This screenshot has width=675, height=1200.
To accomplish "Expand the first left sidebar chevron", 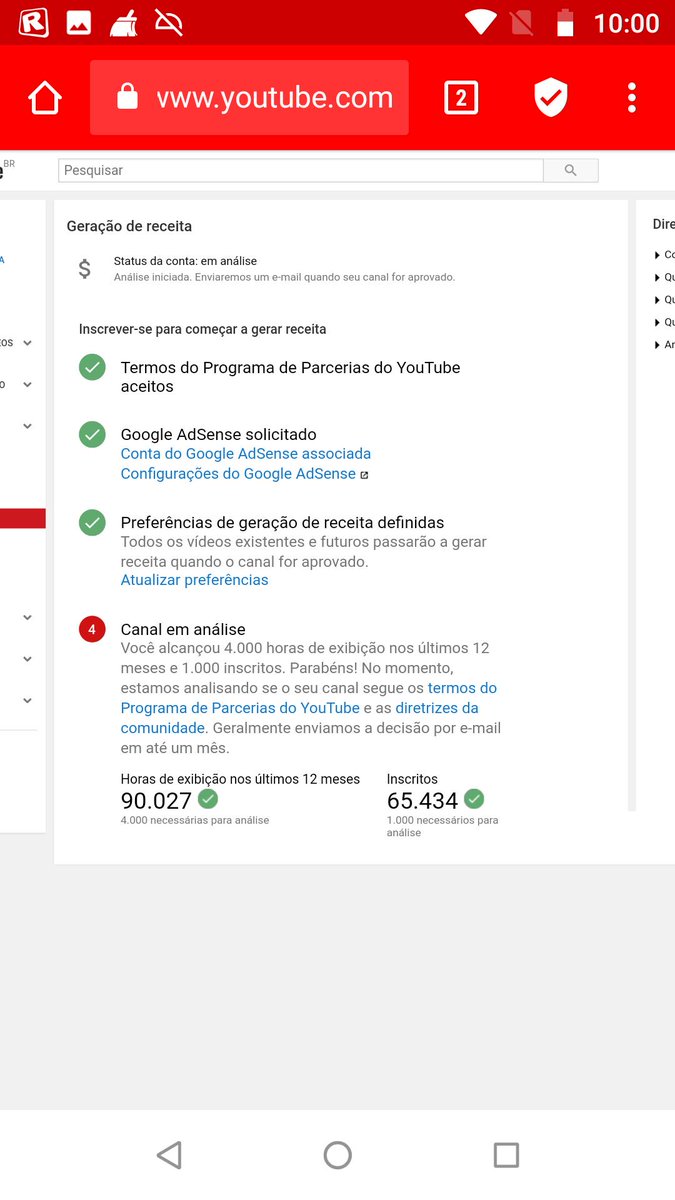I will [x=27, y=343].
